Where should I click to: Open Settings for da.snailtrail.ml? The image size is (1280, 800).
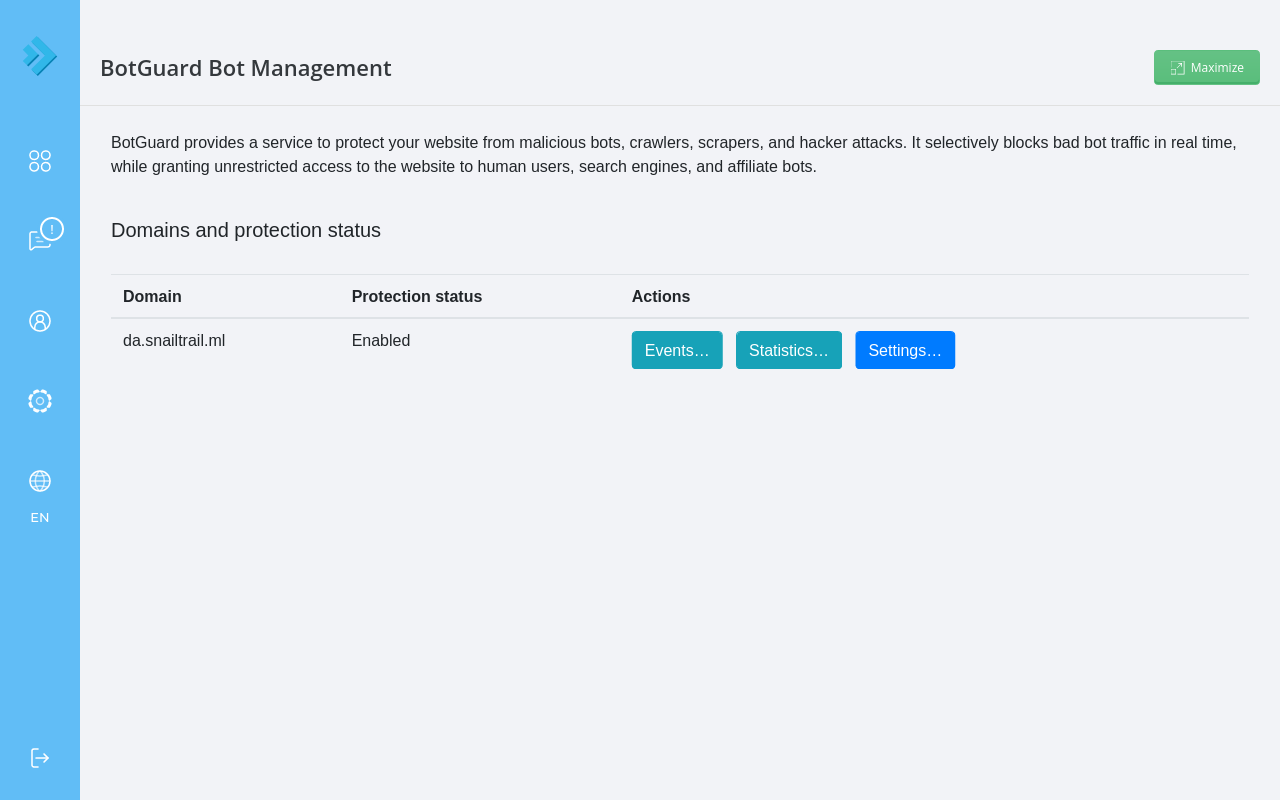(x=905, y=350)
